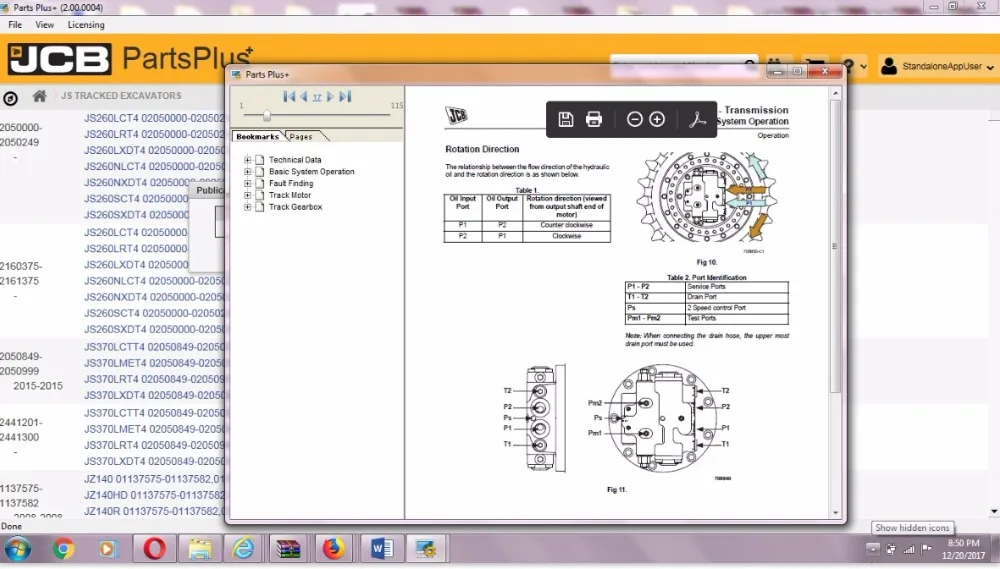This screenshot has height=569, width=1000.
Task: Select the Track Gearbox bookmark
Action: tap(295, 207)
